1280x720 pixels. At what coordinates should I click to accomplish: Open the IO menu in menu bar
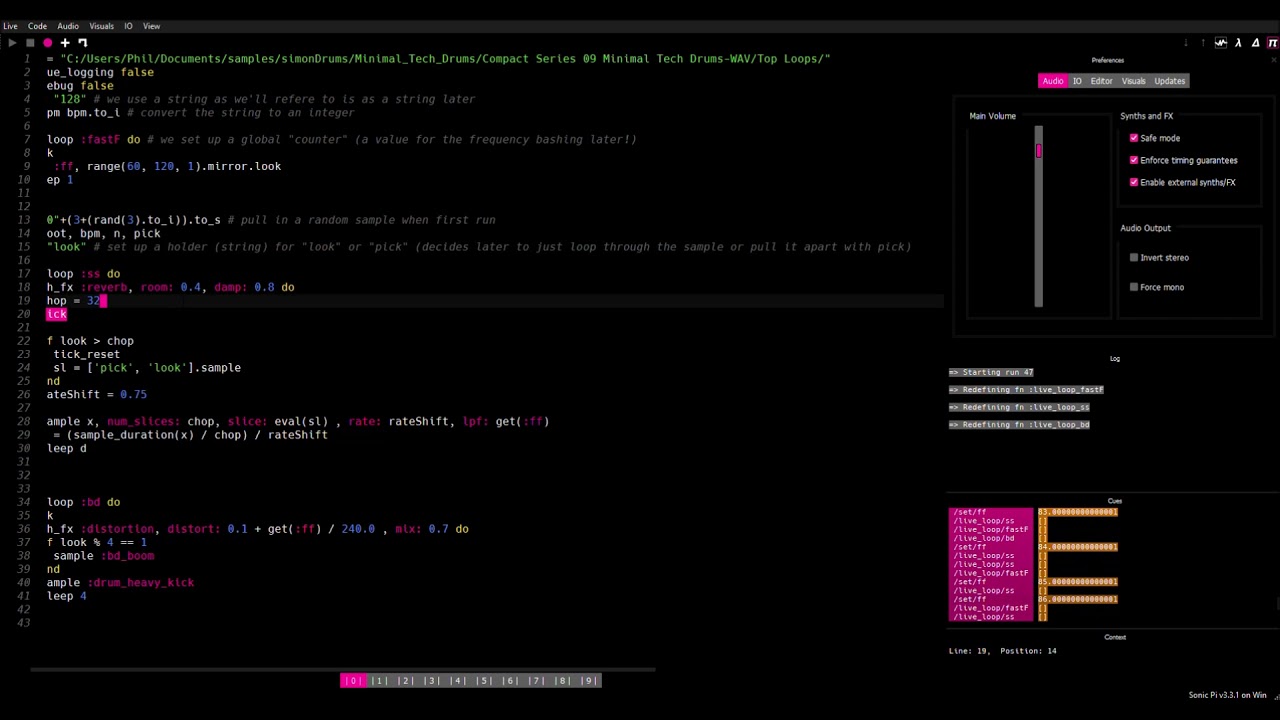(x=128, y=26)
